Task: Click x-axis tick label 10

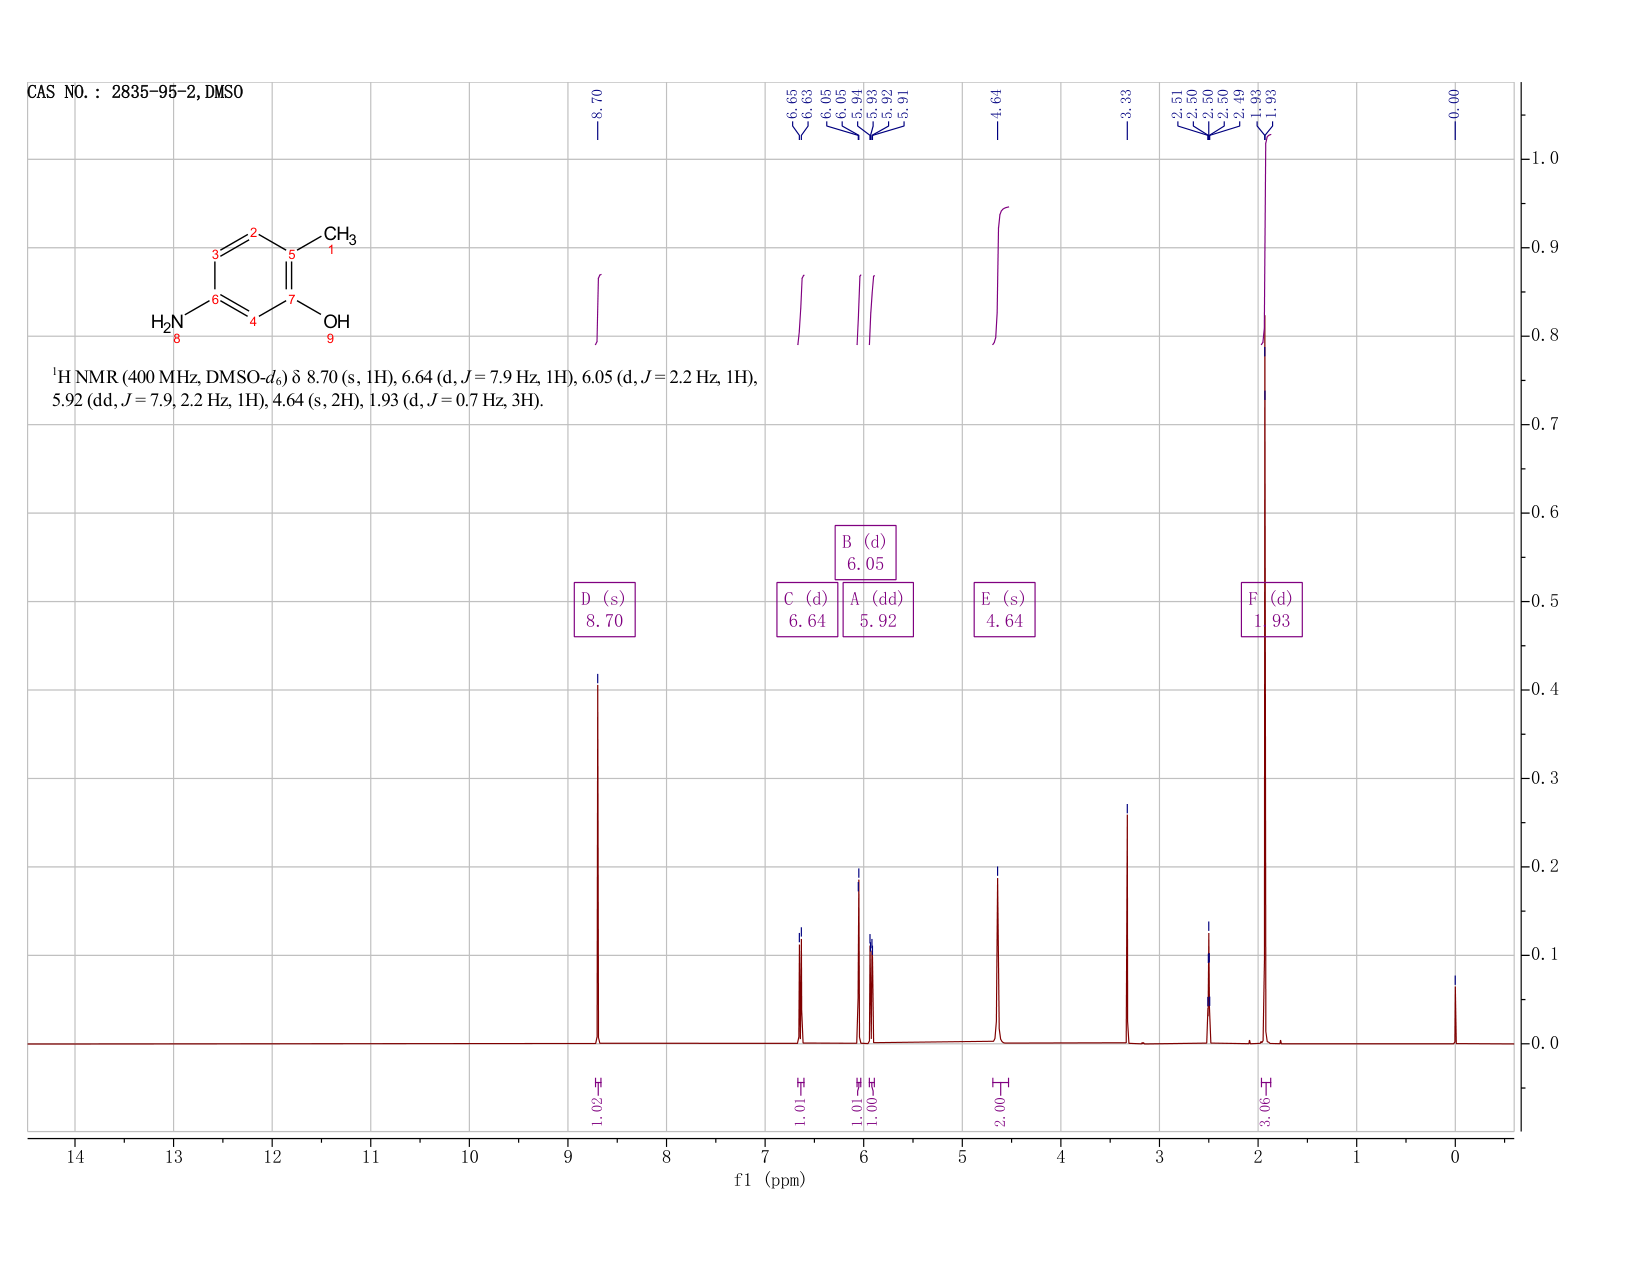Action: pyautogui.click(x=469, y=1157)
